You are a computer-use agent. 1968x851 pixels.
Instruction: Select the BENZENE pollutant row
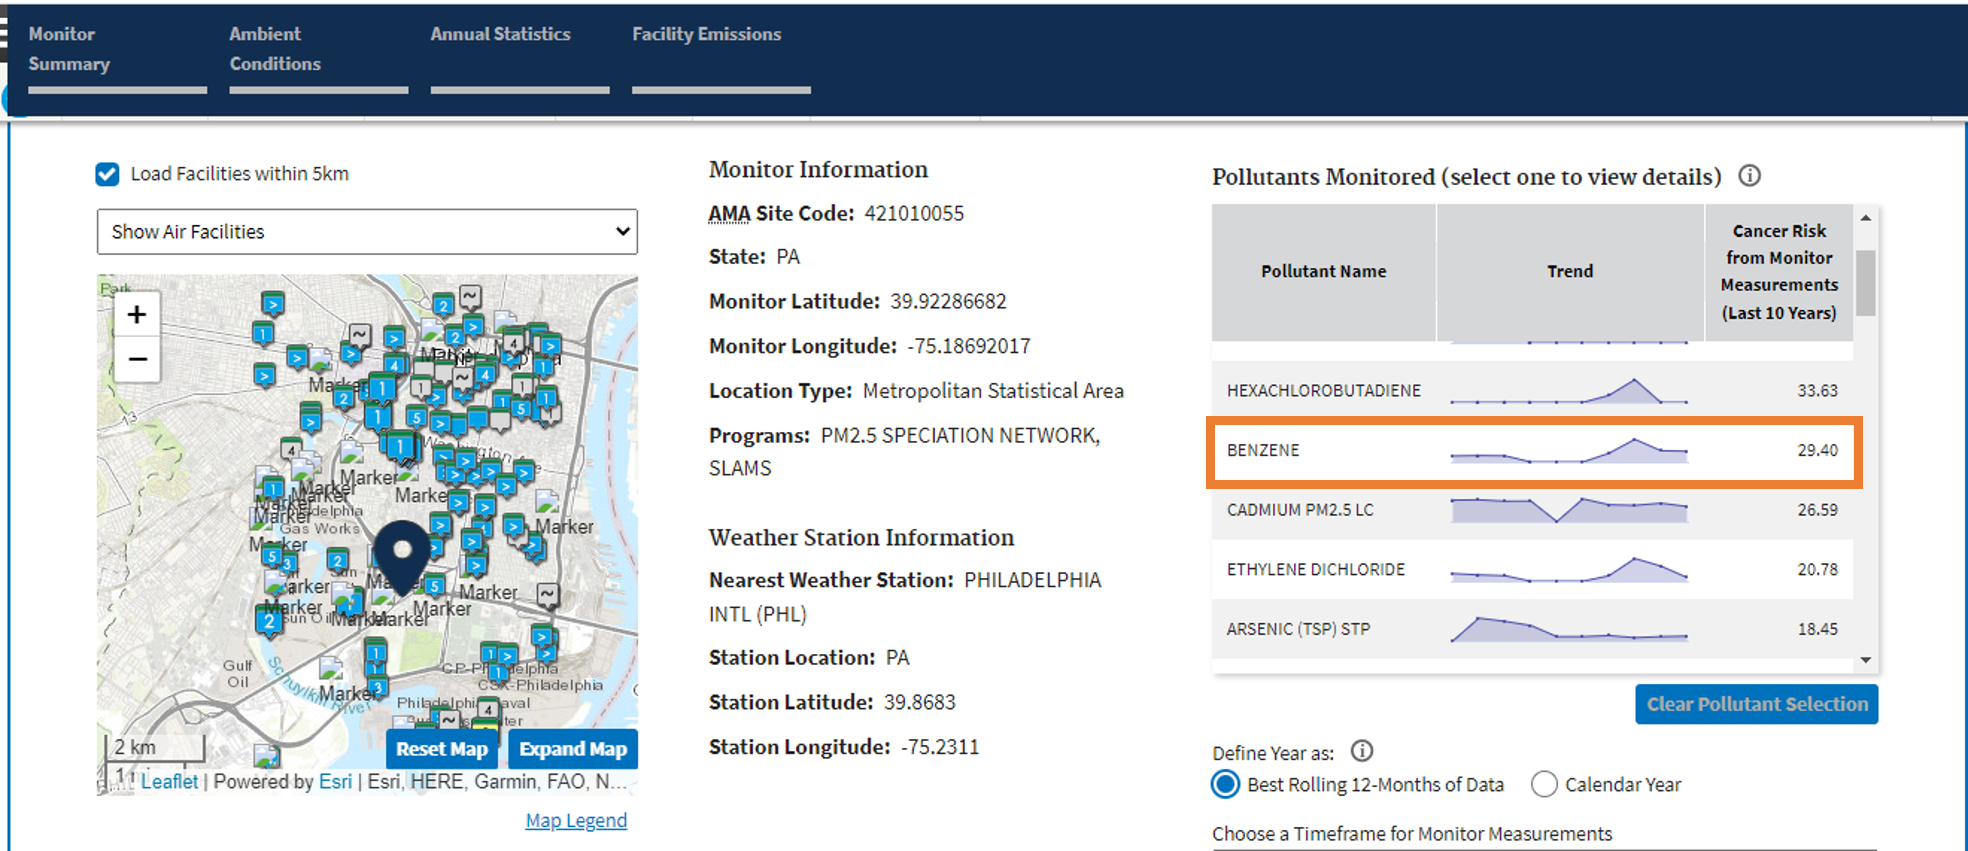[x=1532, y=450]
